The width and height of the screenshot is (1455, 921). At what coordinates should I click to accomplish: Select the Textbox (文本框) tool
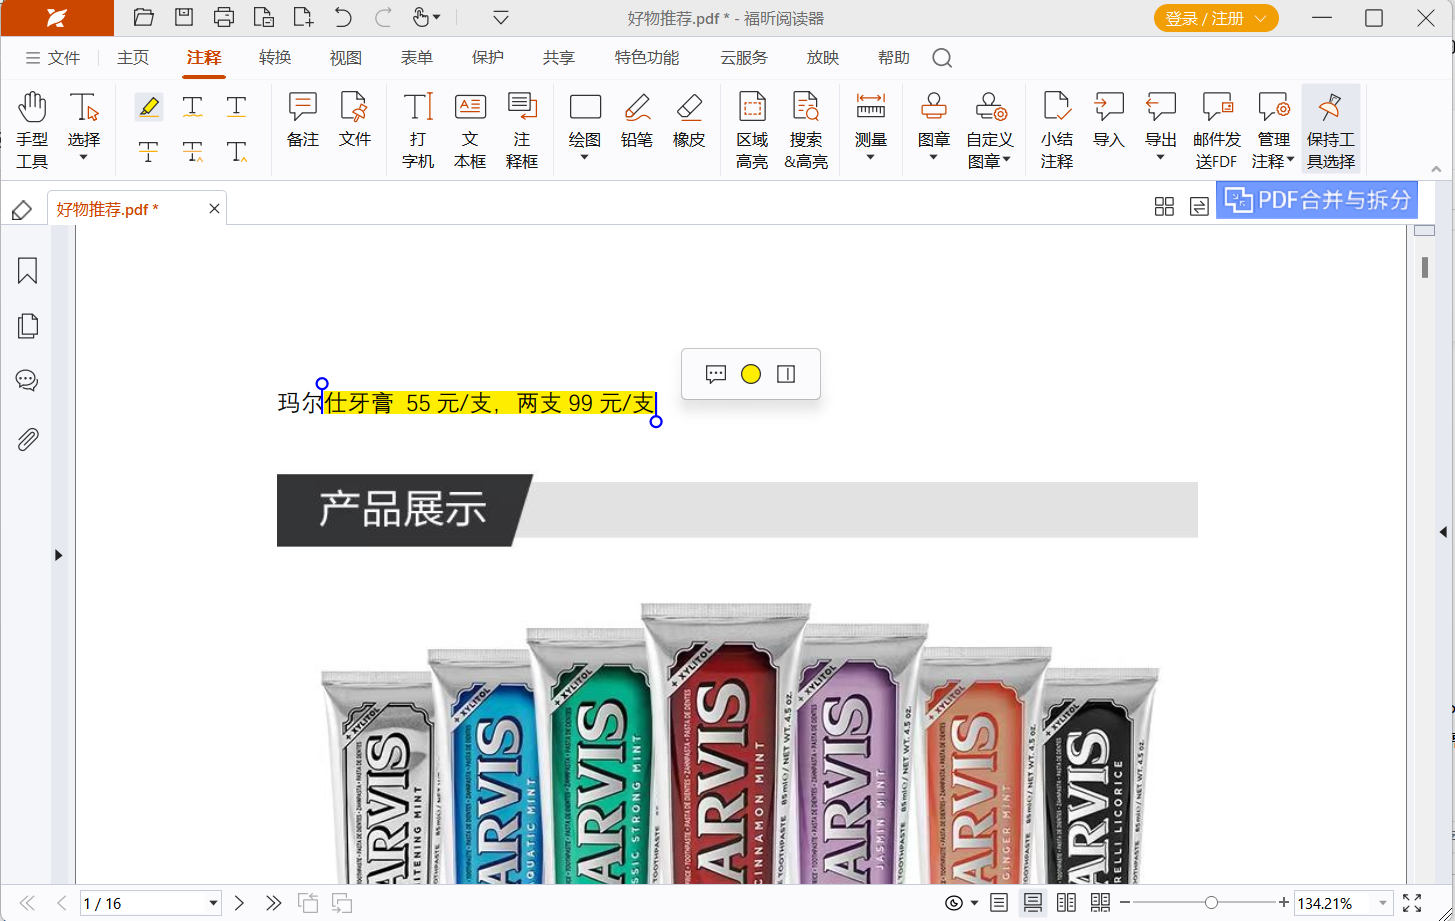pyautogui.click(x=470, y=129)
